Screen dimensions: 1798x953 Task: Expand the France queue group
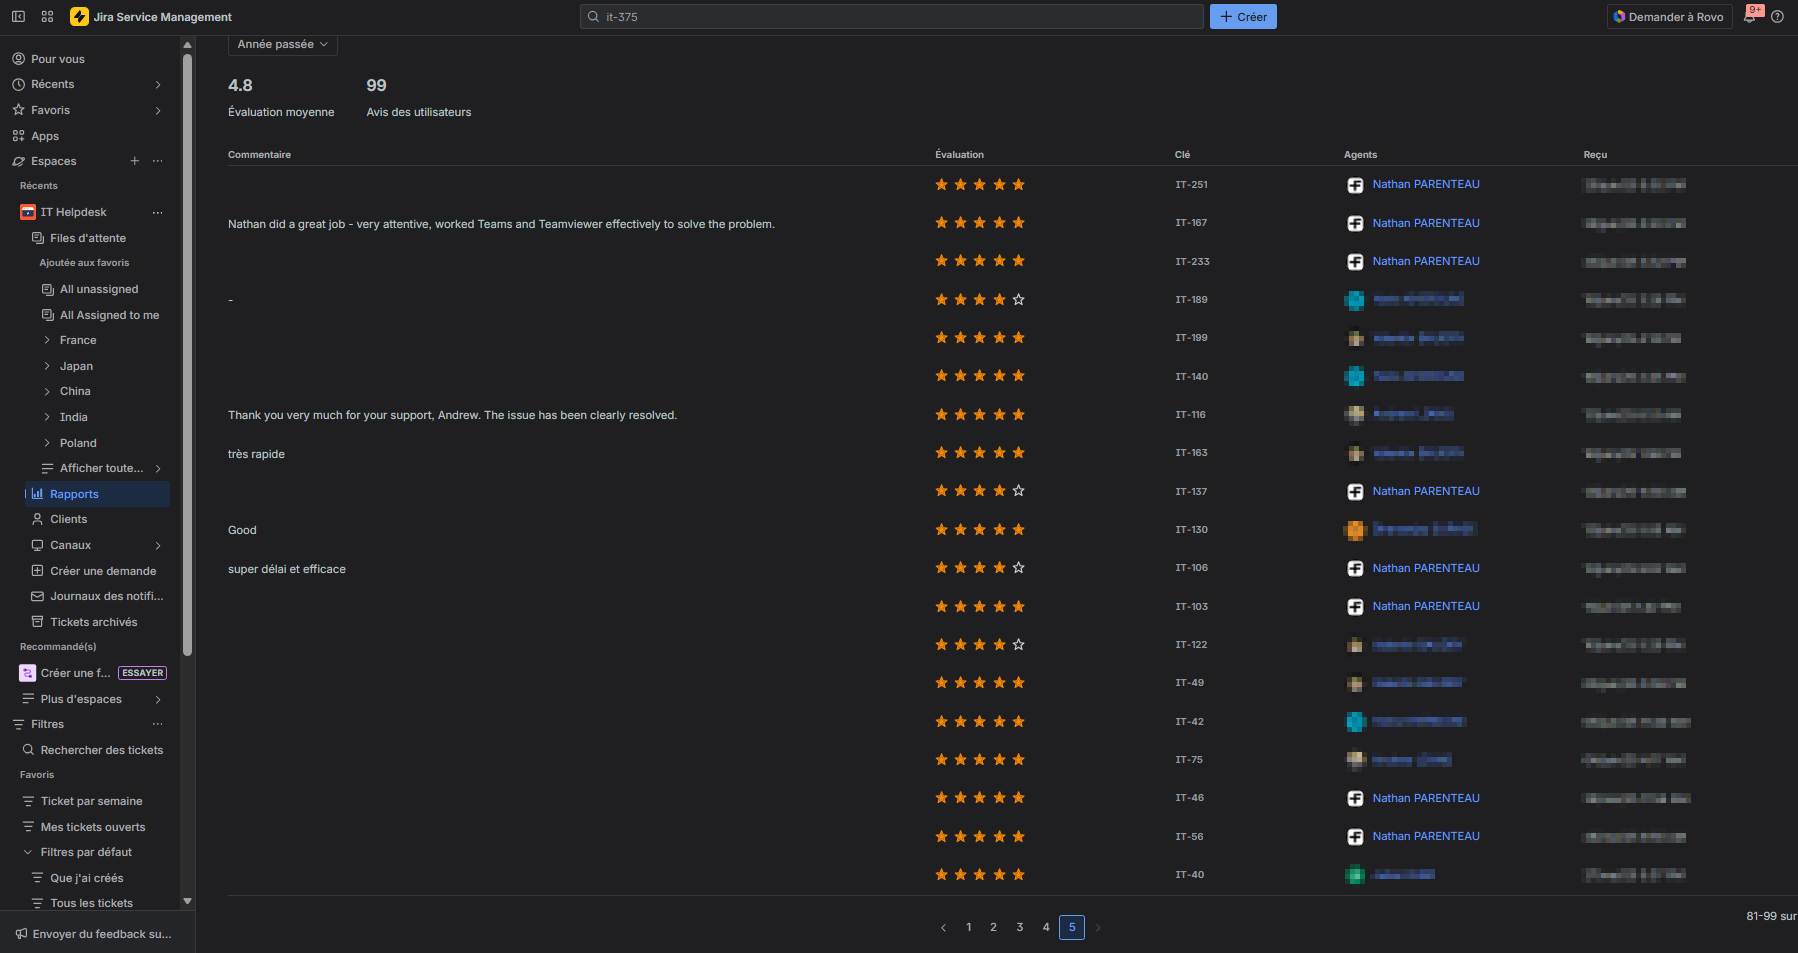[47, 340]
